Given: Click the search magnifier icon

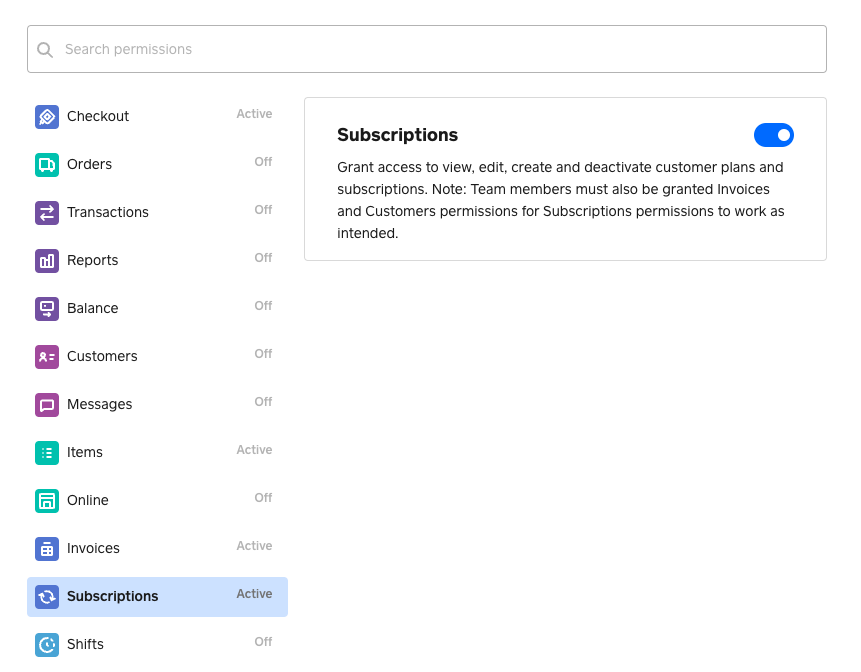Looking at the screenshot, I should 45,50.
